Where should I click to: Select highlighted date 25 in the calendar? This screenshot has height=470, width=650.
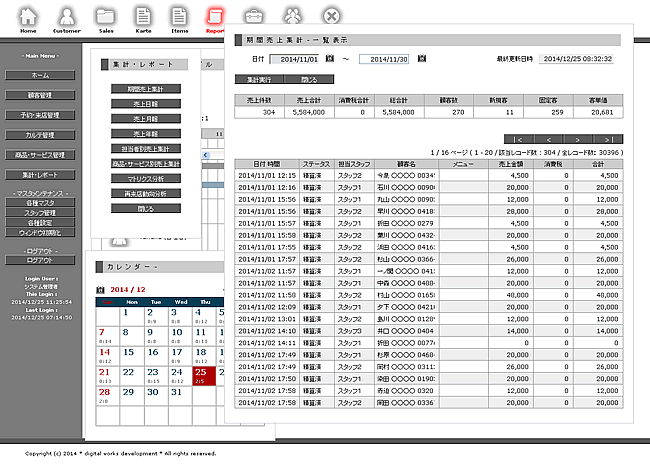click(204, 376)
